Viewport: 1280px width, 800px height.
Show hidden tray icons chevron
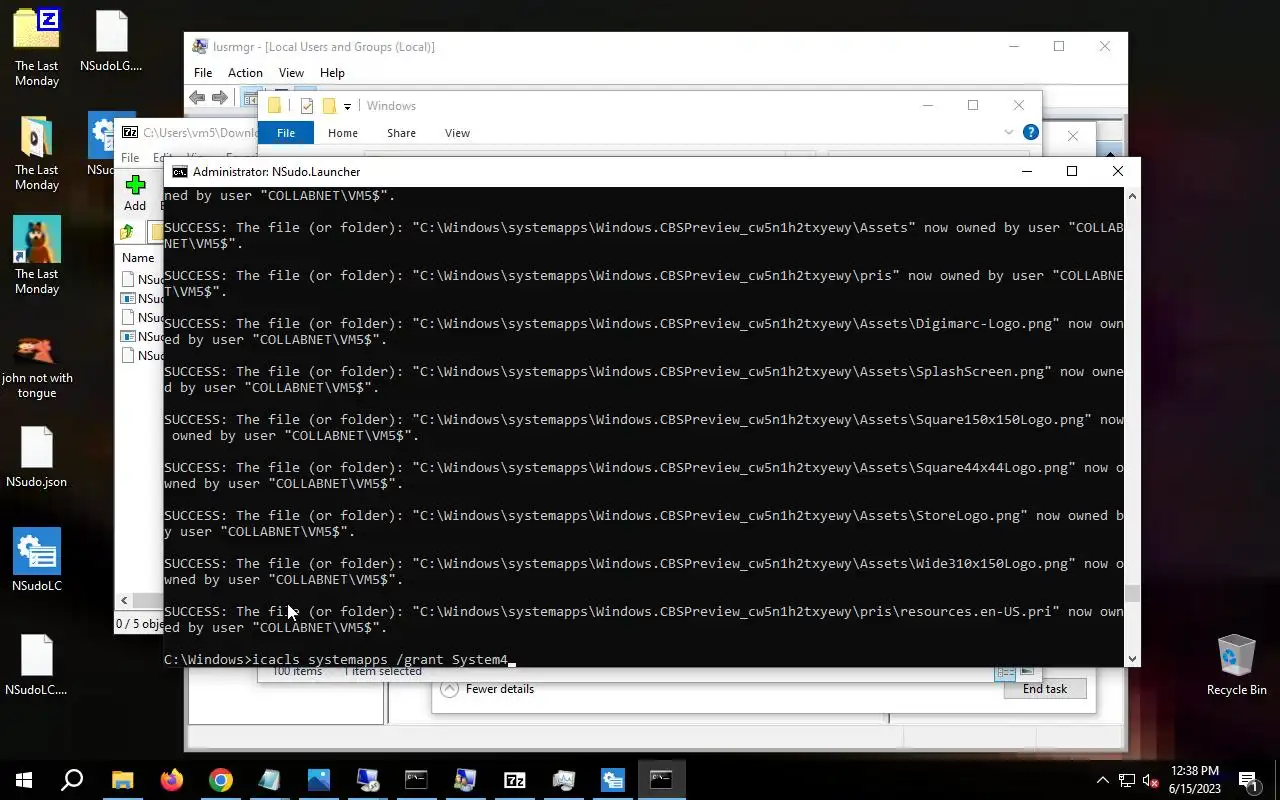1103,780
